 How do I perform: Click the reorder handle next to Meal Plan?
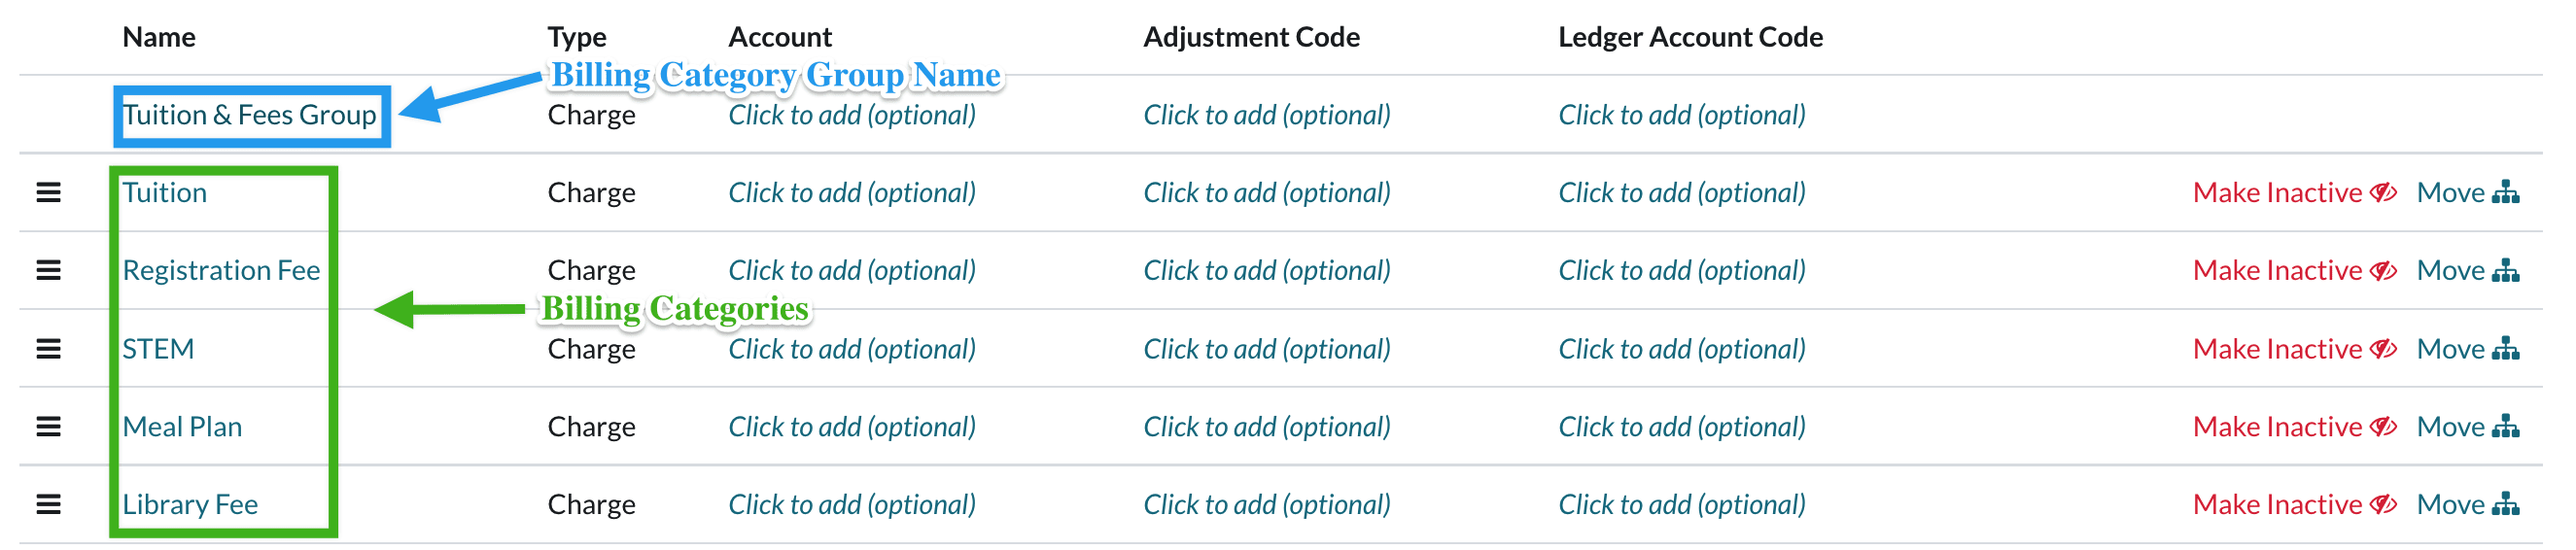coord(48,427)
